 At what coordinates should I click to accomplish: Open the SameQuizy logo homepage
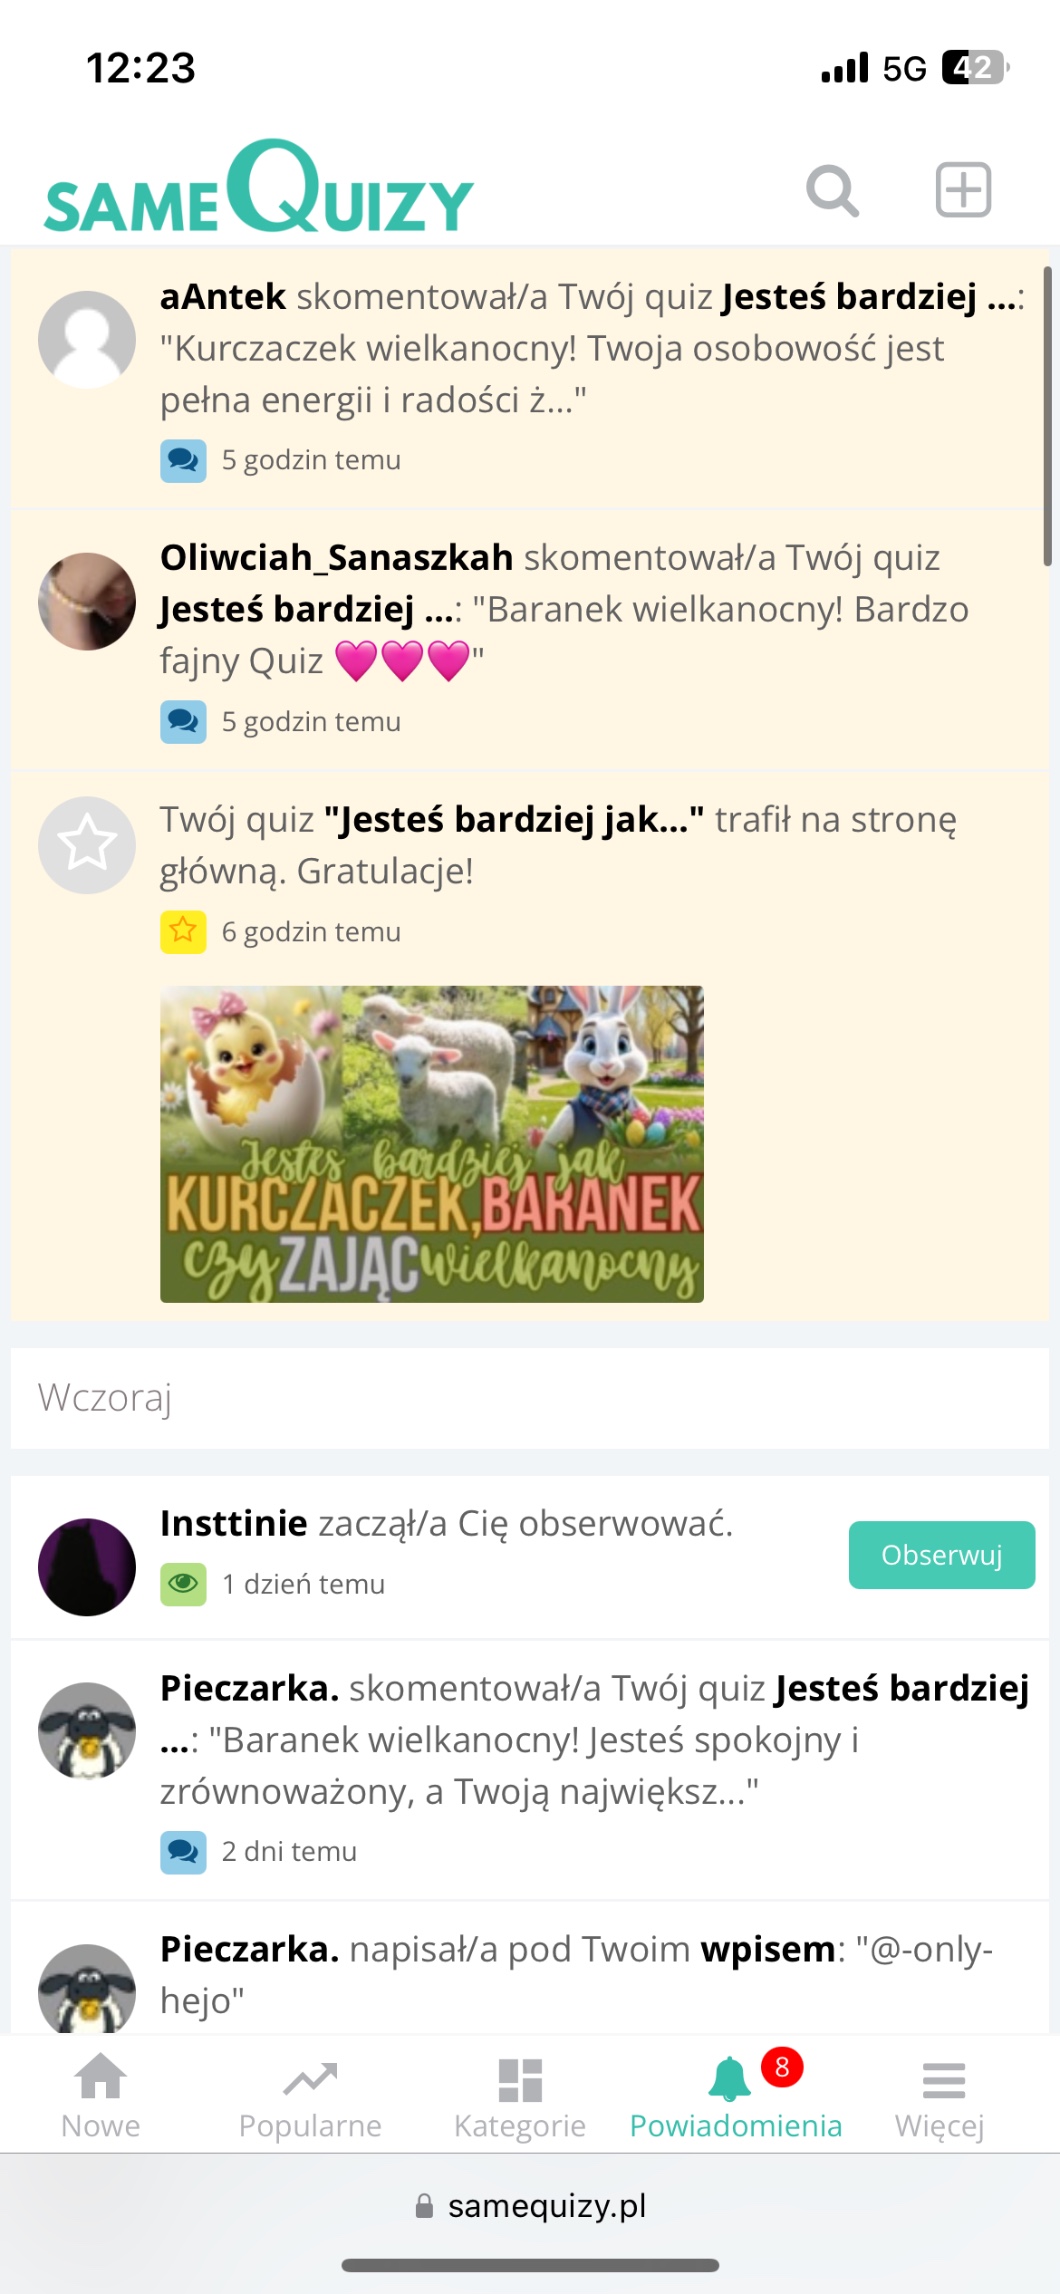pyautogui.click(x=258, y=188)
